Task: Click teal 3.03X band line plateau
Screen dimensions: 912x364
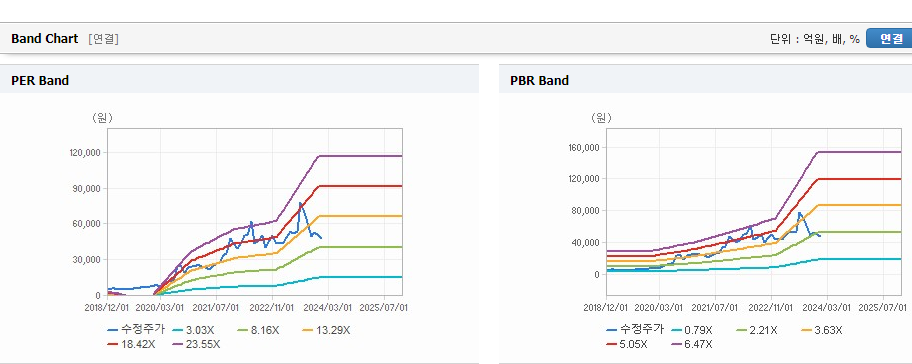Action: tap(361, 277)
